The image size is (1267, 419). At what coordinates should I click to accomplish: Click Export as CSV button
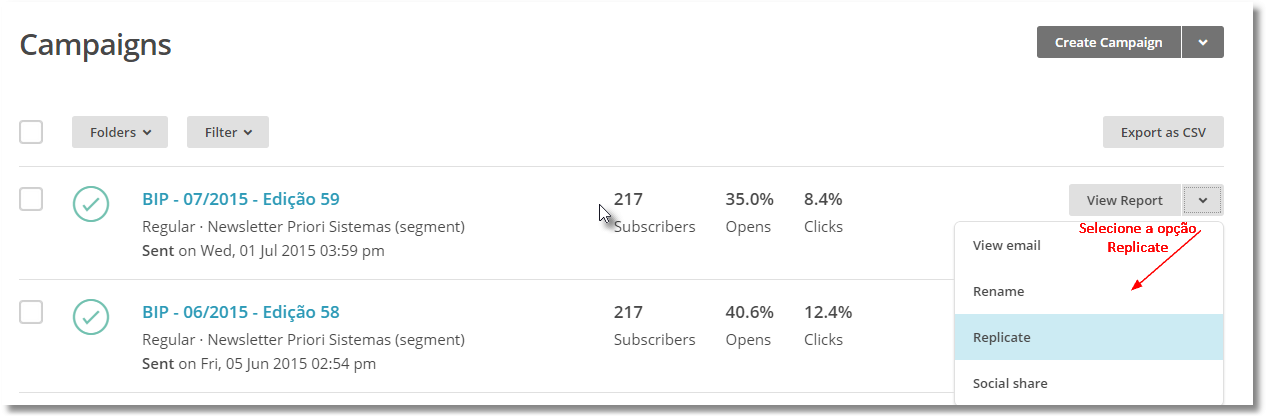pyautogui.click(x=1163, y=132)
